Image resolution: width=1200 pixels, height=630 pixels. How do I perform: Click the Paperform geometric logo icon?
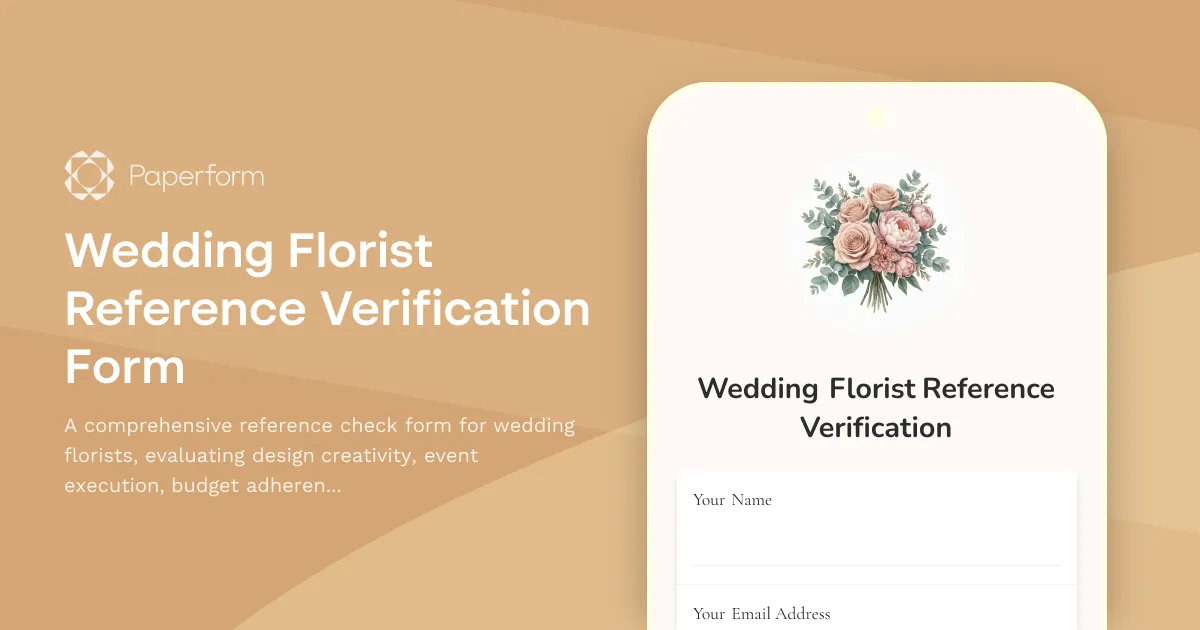88,175
